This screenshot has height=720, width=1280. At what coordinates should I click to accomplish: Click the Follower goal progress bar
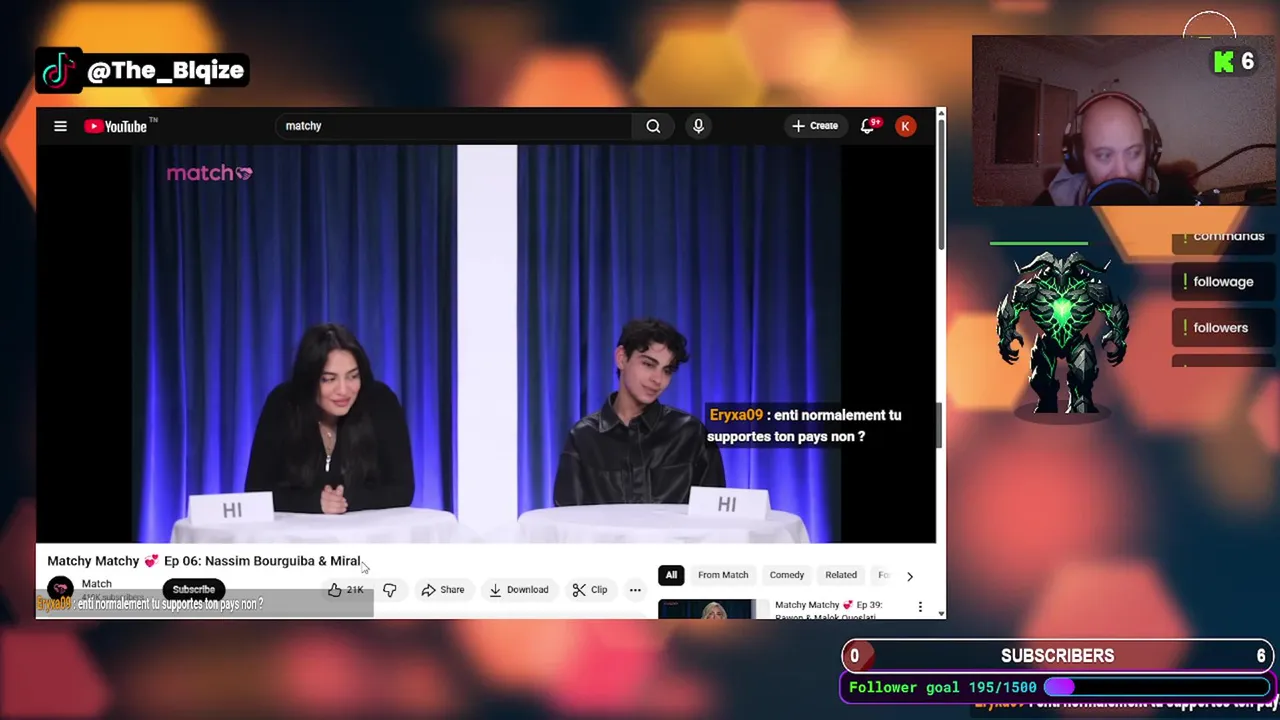click(1157, 687)
